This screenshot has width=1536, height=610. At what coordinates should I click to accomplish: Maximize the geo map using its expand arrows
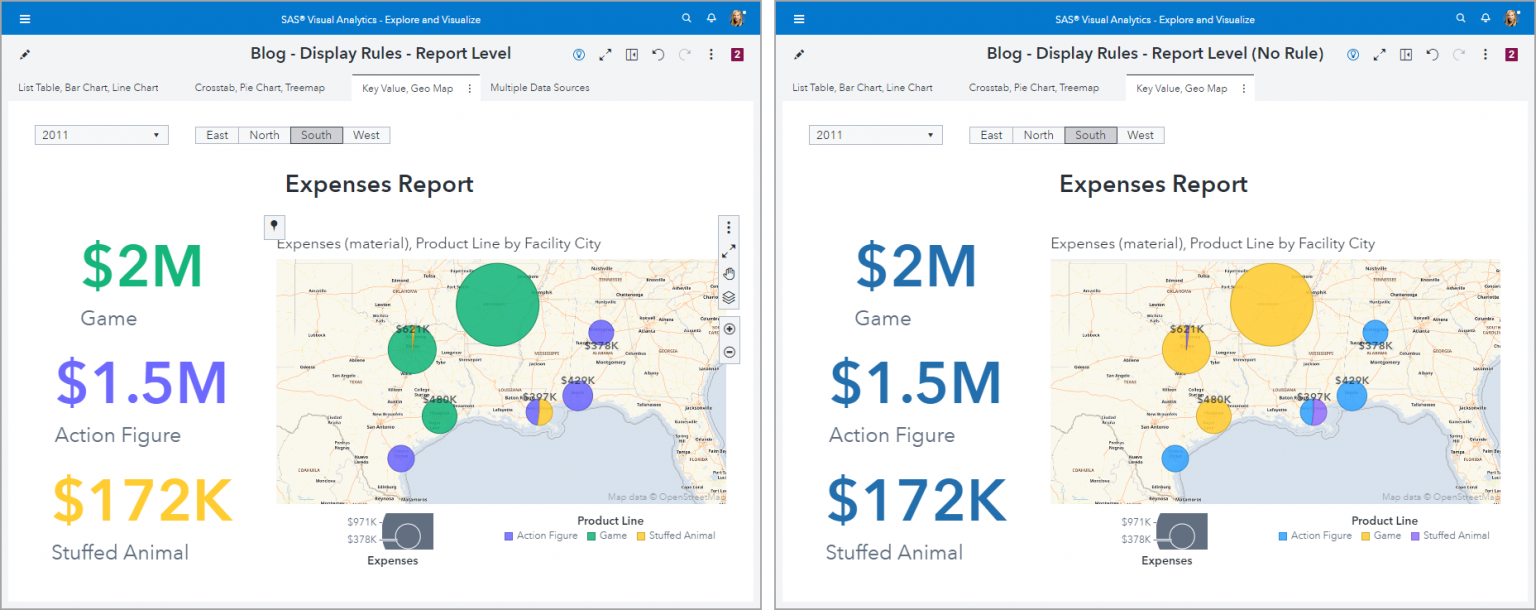tap(729, 251)
